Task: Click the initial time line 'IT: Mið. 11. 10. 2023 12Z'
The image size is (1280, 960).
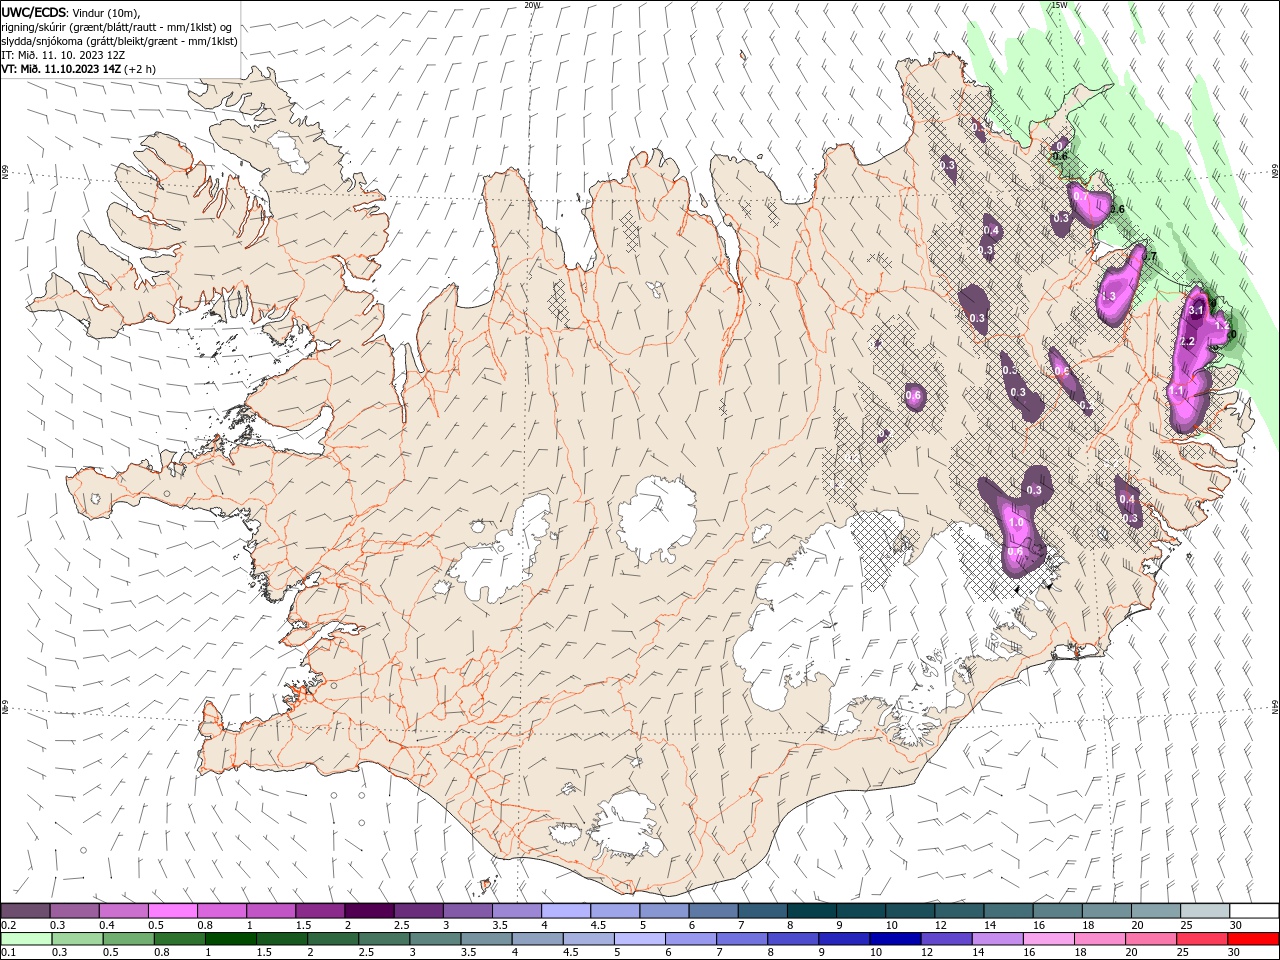Action: pos(63,55)
